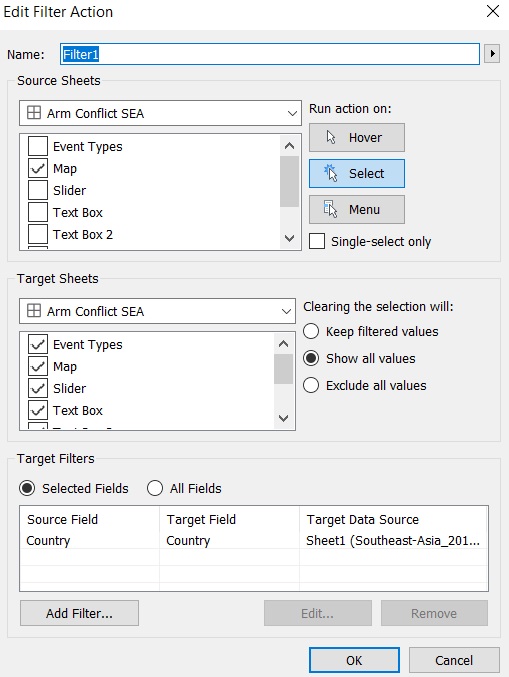Expand the Target Sheets Arm Conflict SEA dropdown

(157, 311)
